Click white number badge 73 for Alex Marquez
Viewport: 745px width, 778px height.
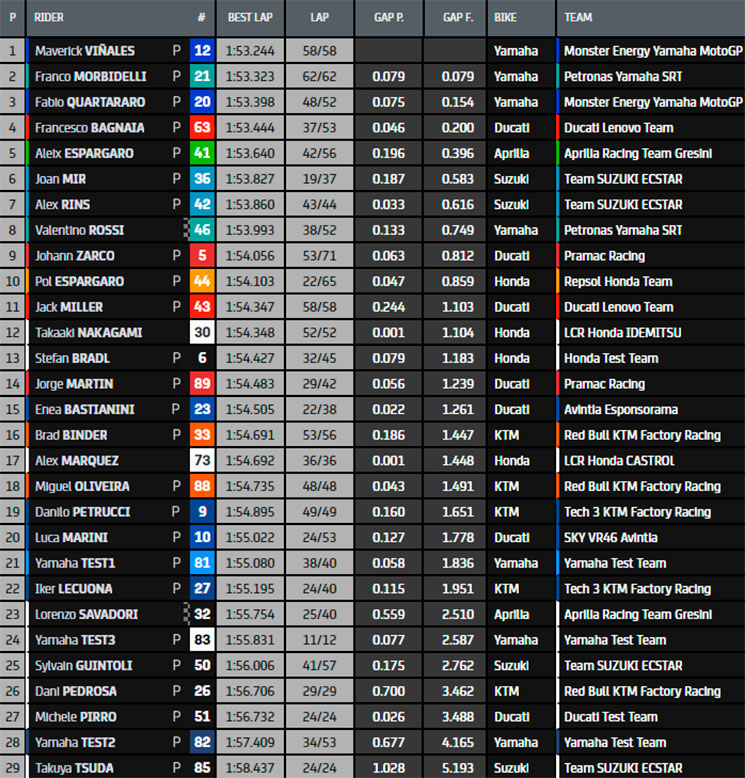click(202, 460)
